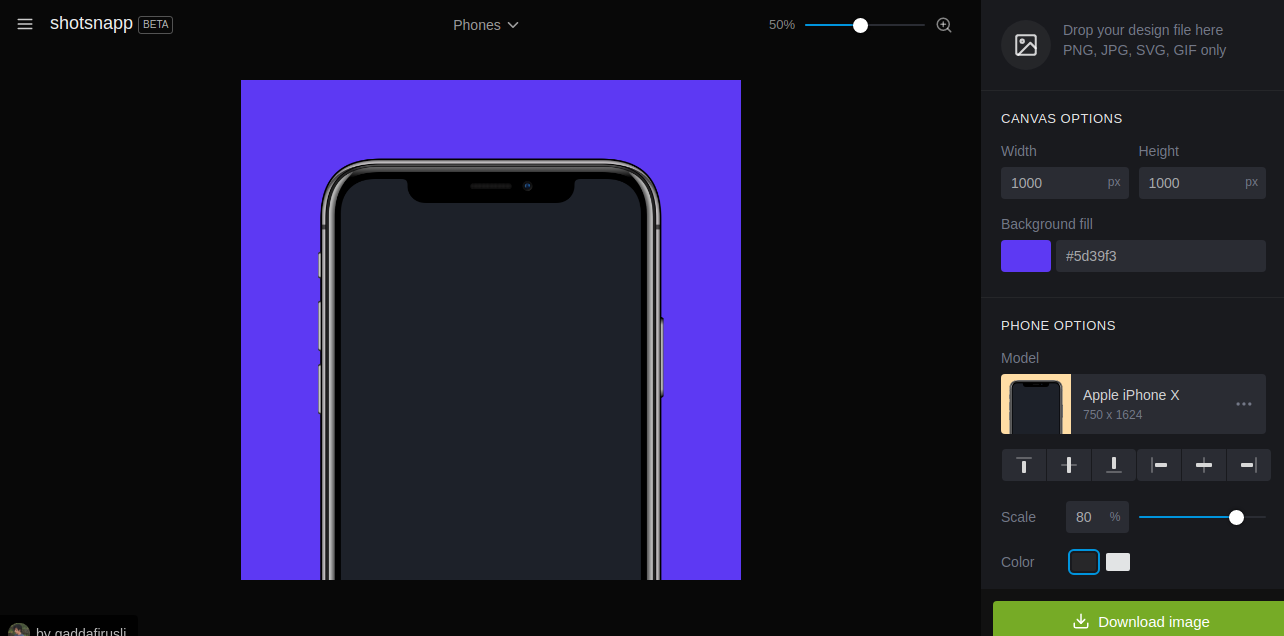Open the background fill color swatch
This screenshot has height=636, width=1284.
(1026, 256)
